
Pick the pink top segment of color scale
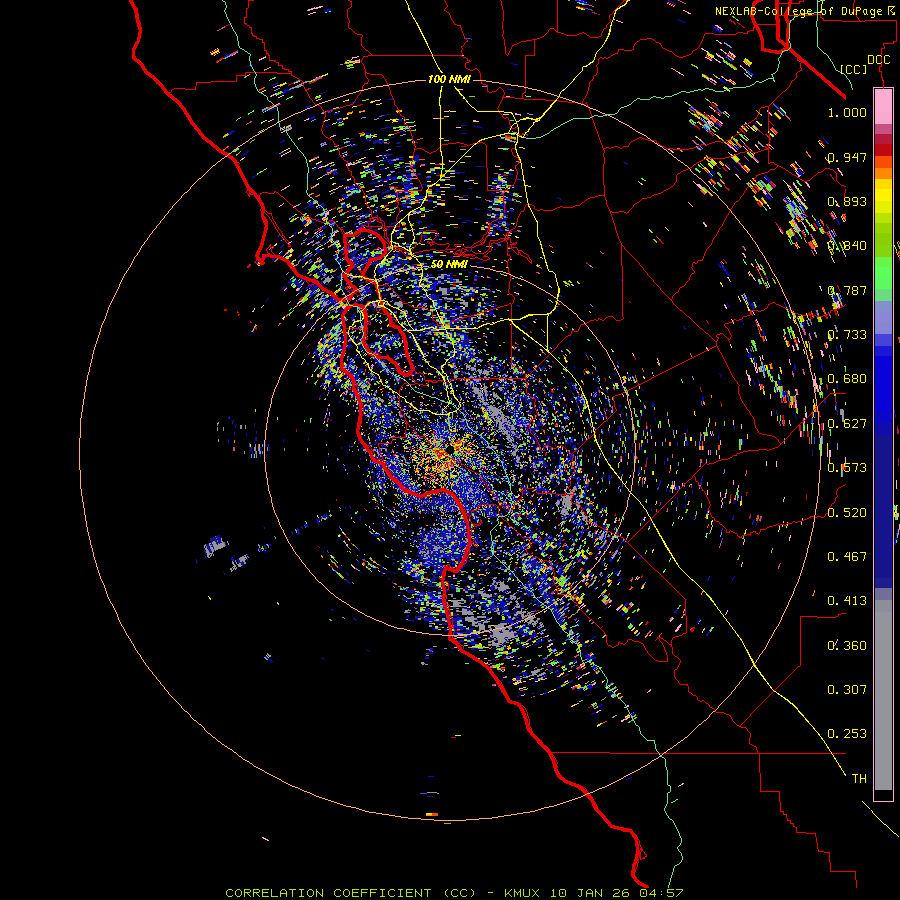point(883,107)
